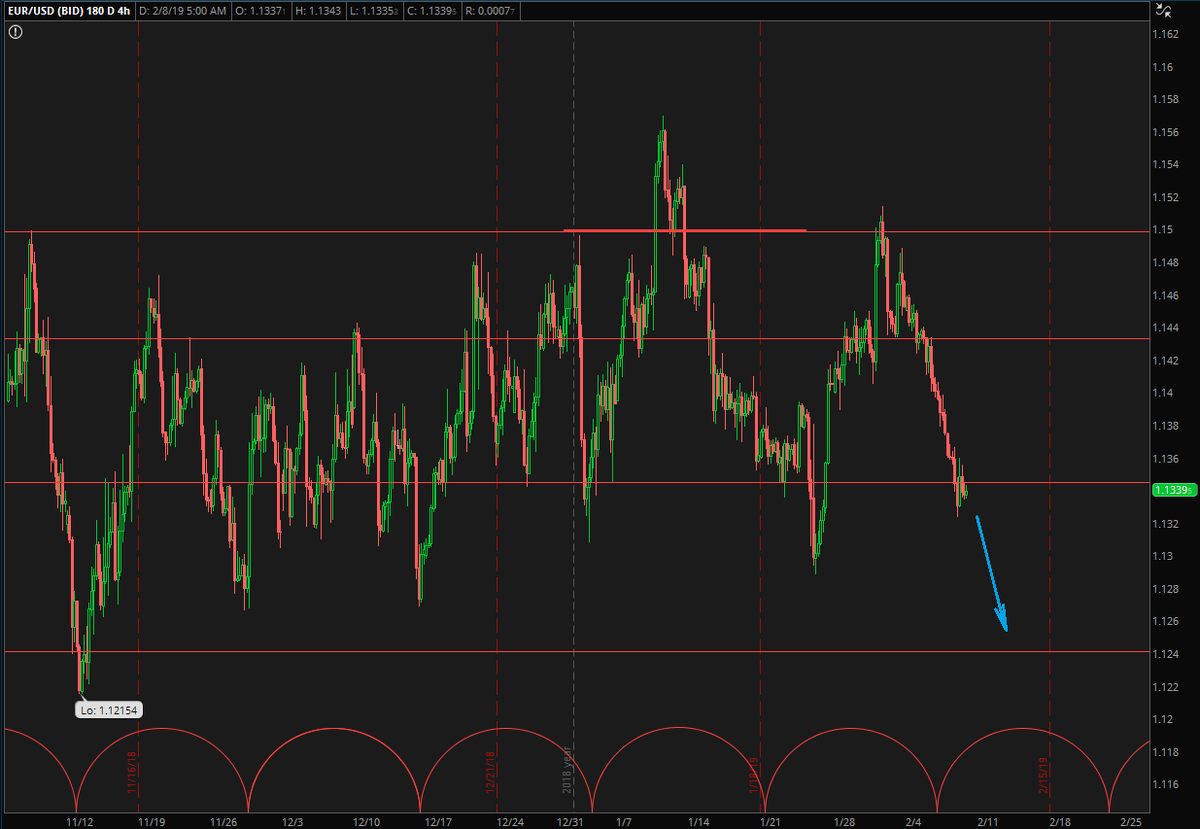Image resolution: width=1200 pixels, height=829 pixels.
Task: Click the 1.144 price axis label
Action: coord(1165,328)
